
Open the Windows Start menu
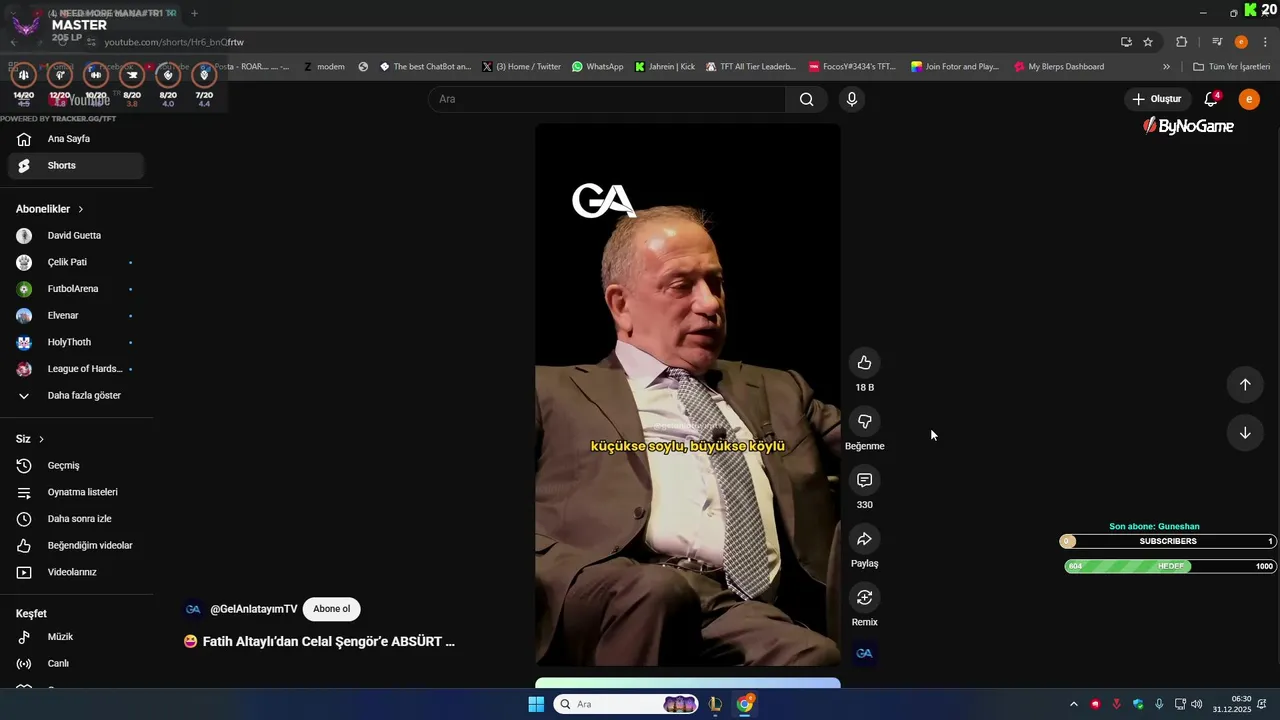[536, 704]
